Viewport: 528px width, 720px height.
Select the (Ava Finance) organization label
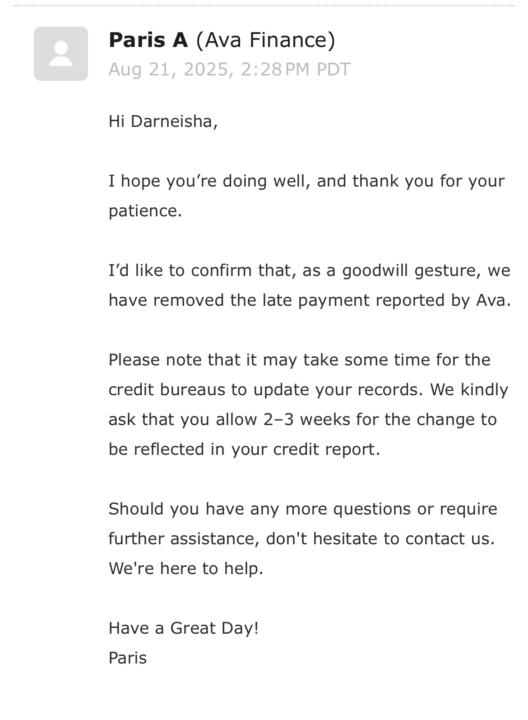click(265, 40)
